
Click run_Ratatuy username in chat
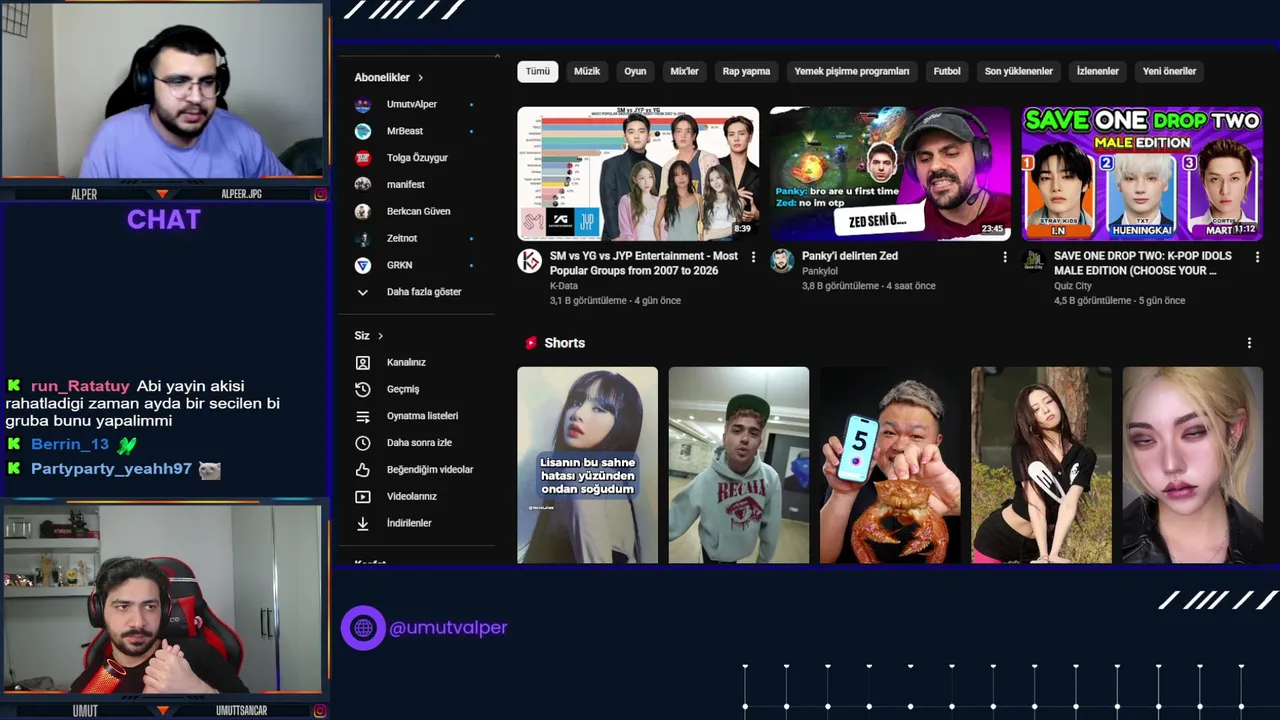[x=80, y=386]
